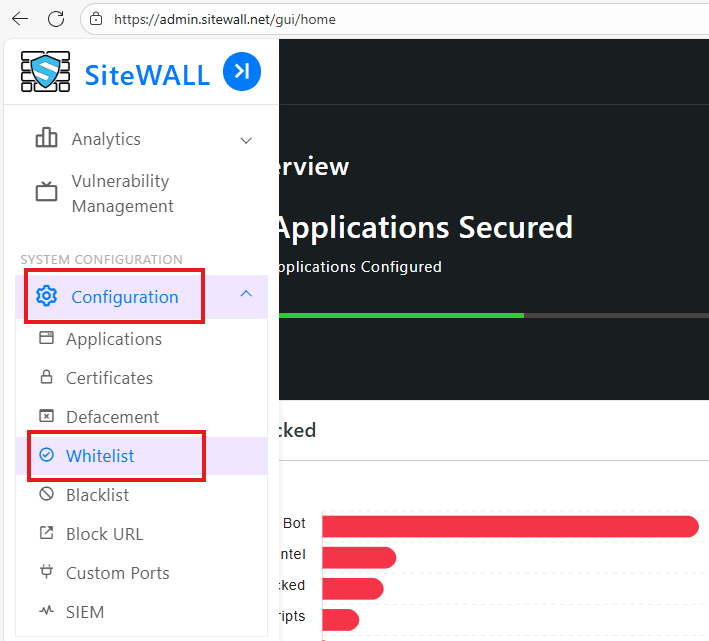This screenshot has height=641, width=709.
Task: Collapse sidebar with the blue arrow button
Action: (x=242, y=72)
